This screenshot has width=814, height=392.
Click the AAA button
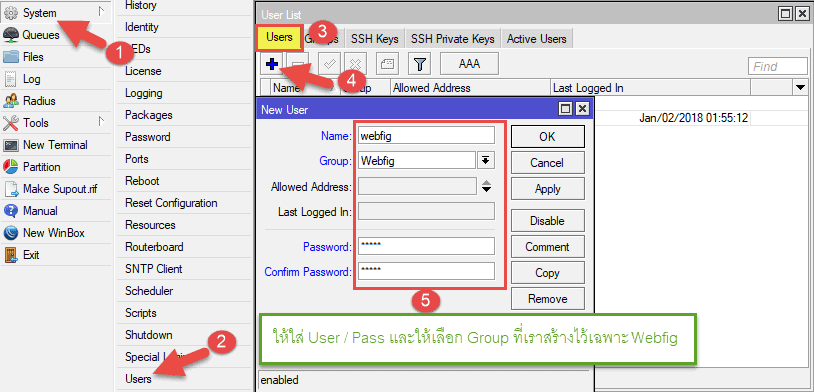(469, 64)
